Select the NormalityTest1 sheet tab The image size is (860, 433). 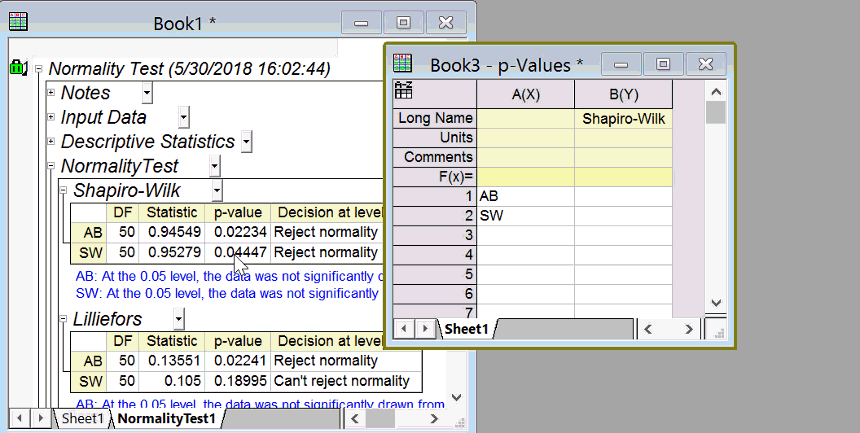point(166,418)
